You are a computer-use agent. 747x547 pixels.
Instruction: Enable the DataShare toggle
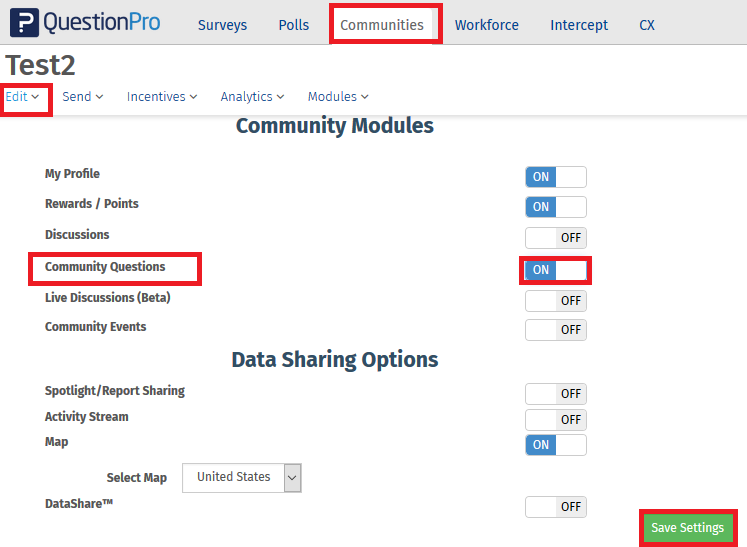pyautogui.click(x=555, y=507)
